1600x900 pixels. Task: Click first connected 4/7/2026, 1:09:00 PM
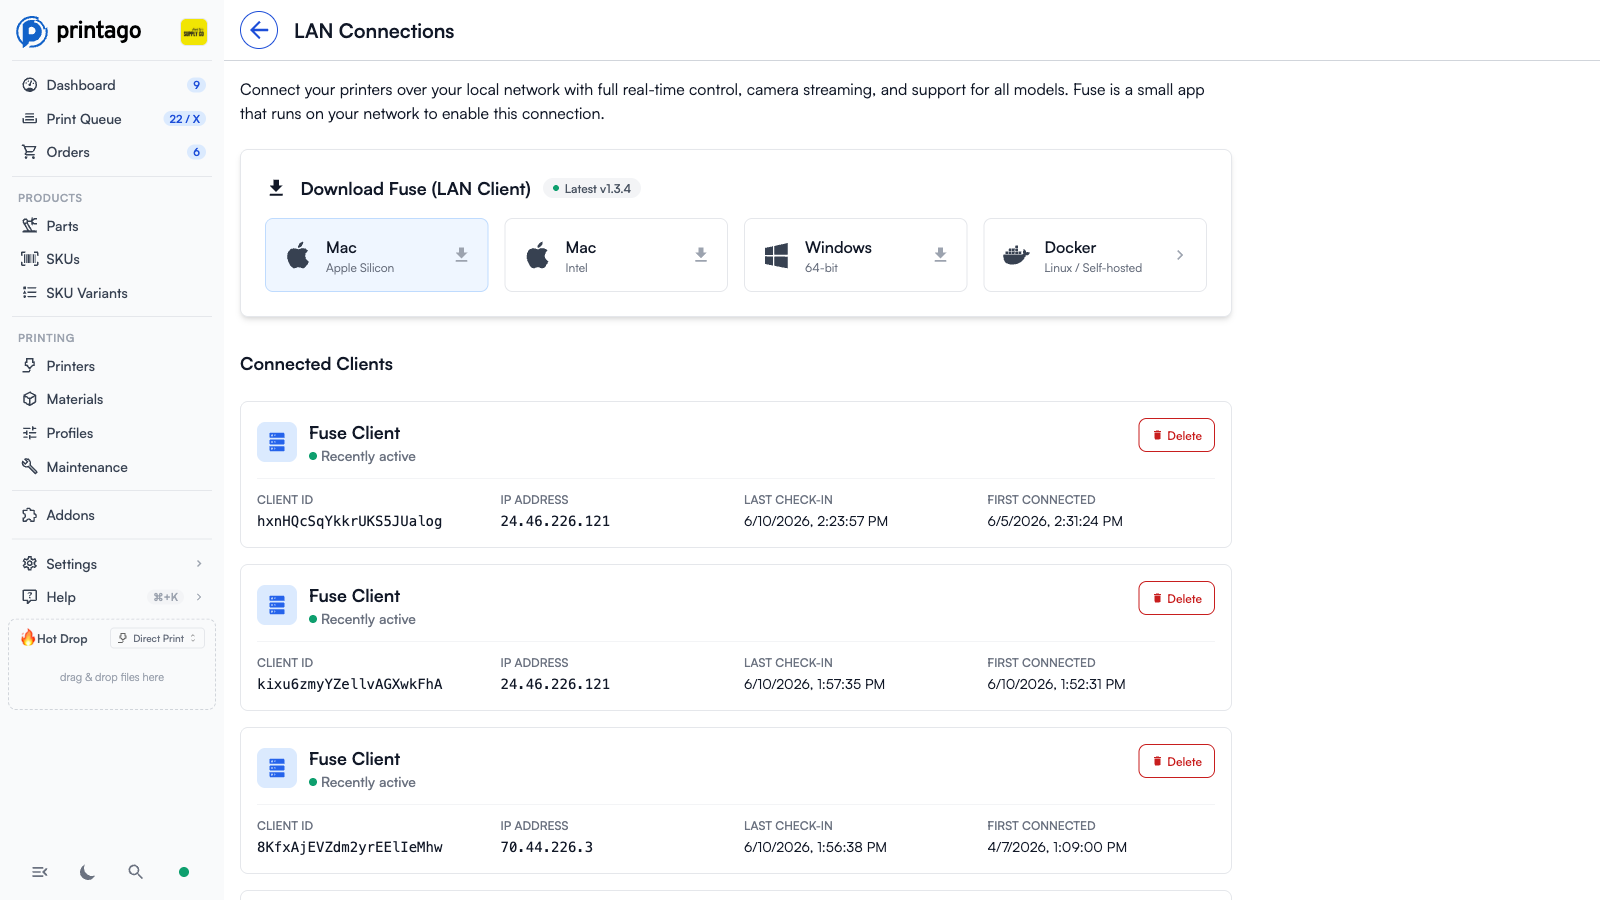1057,847
